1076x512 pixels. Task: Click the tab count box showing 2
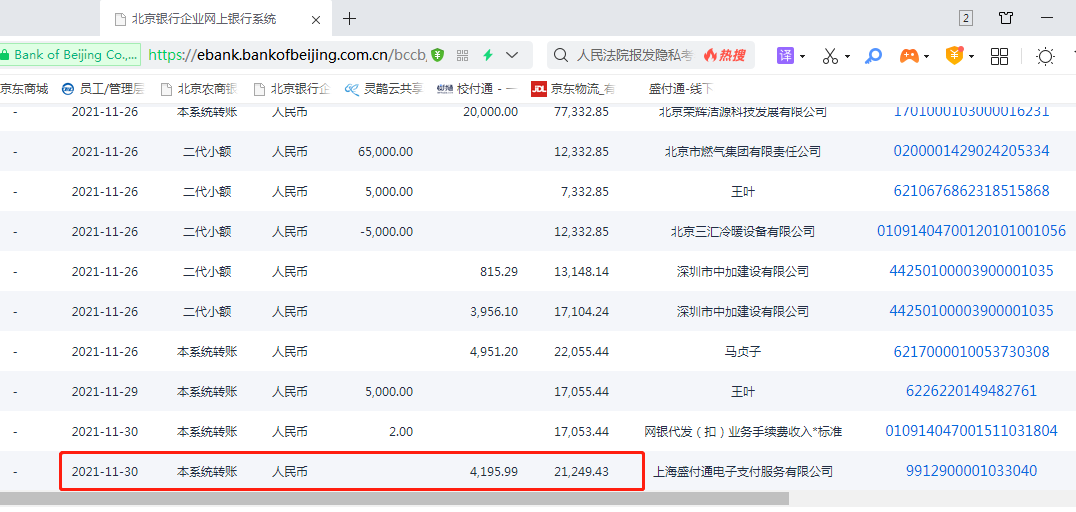click(x=966, y=18)
